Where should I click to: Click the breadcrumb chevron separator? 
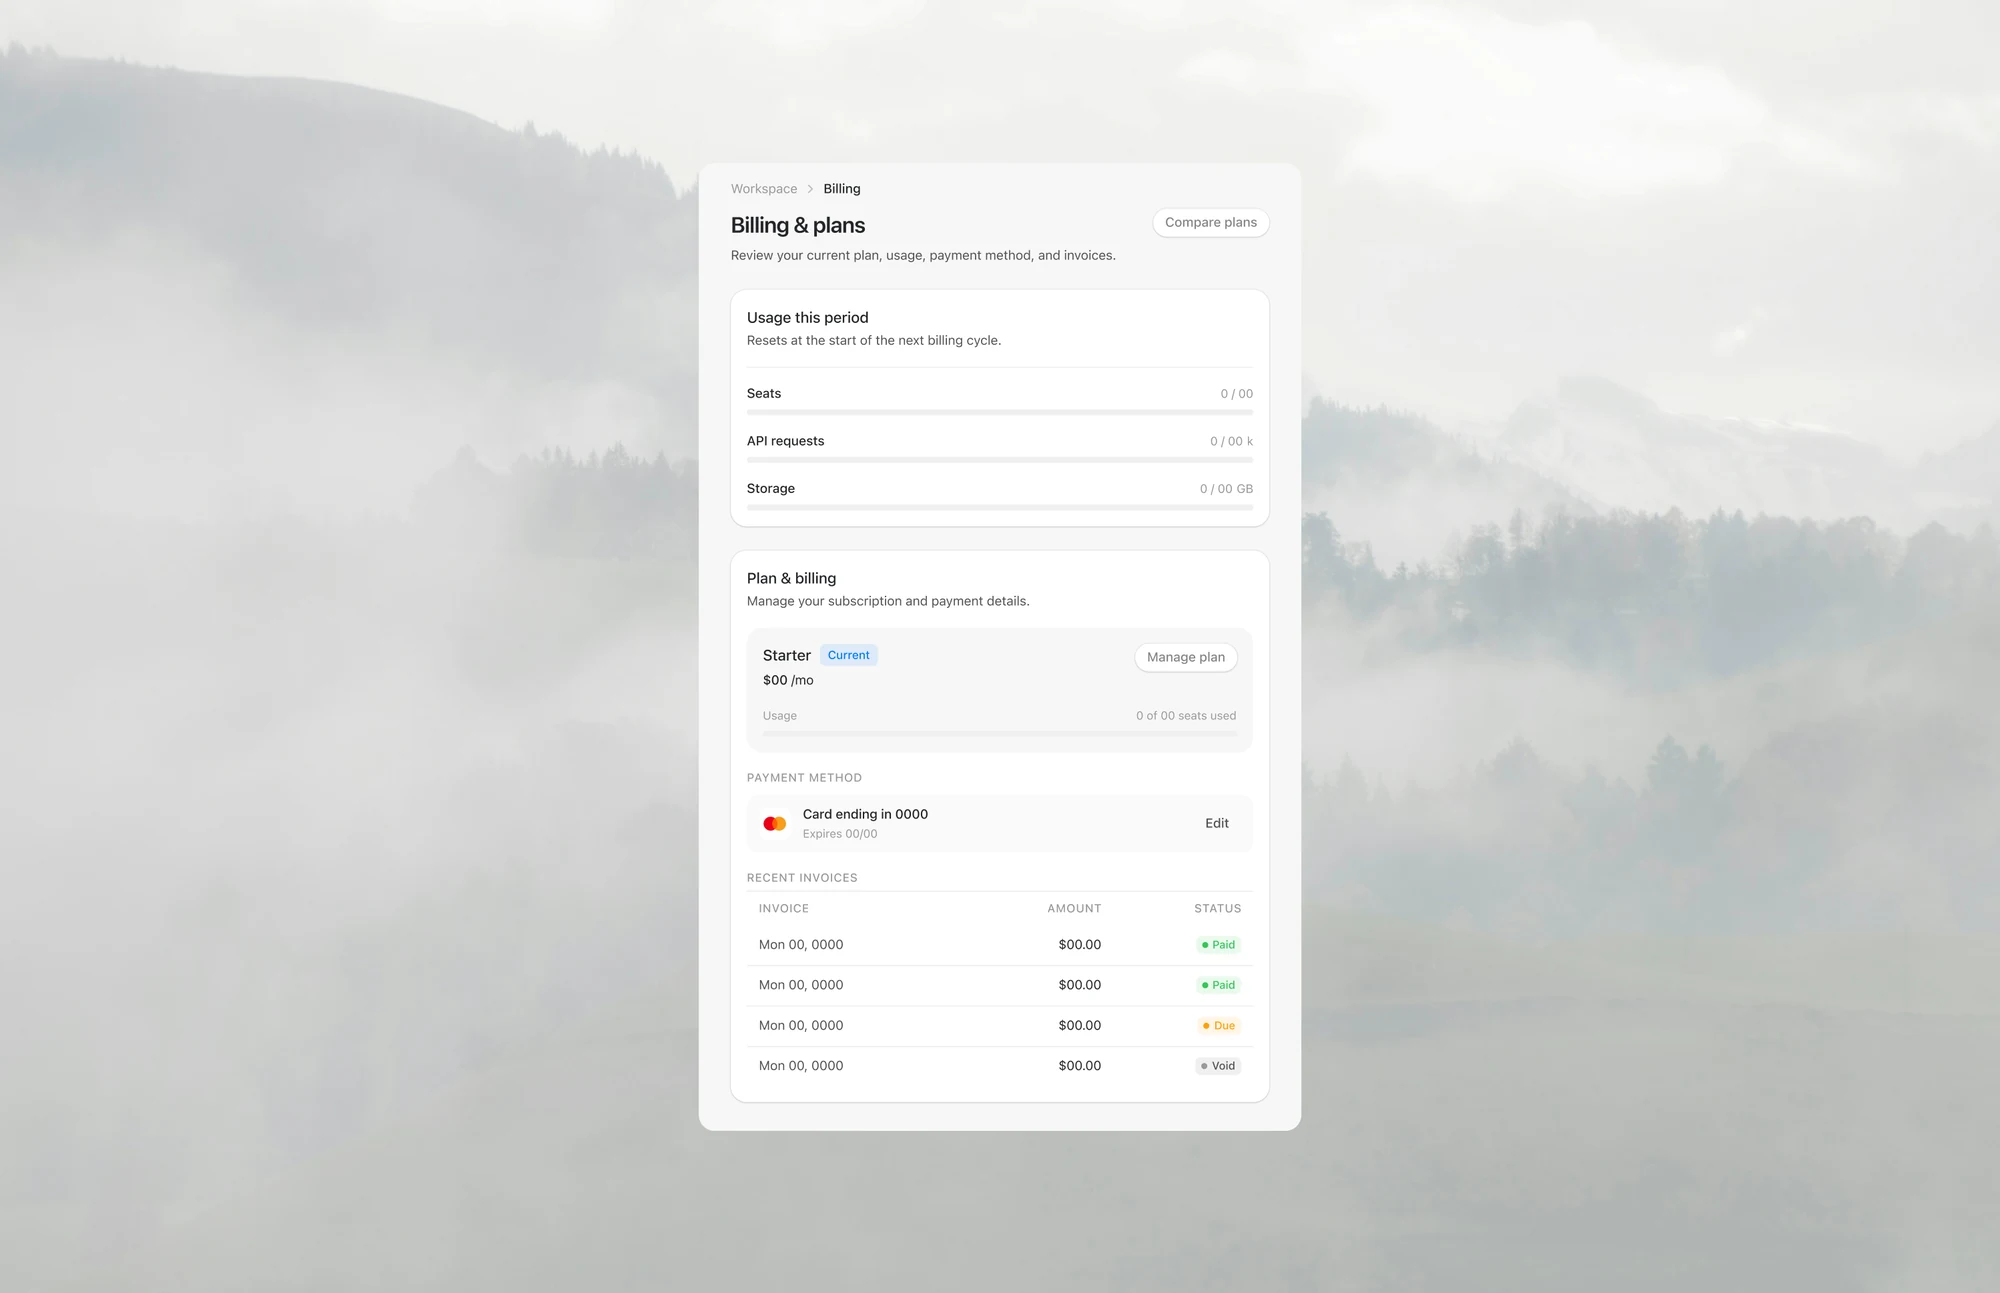point(810,189)
